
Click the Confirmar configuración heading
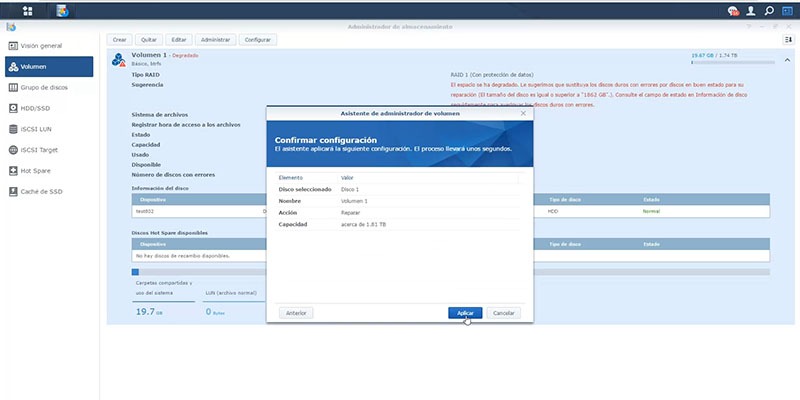[326, 140]
